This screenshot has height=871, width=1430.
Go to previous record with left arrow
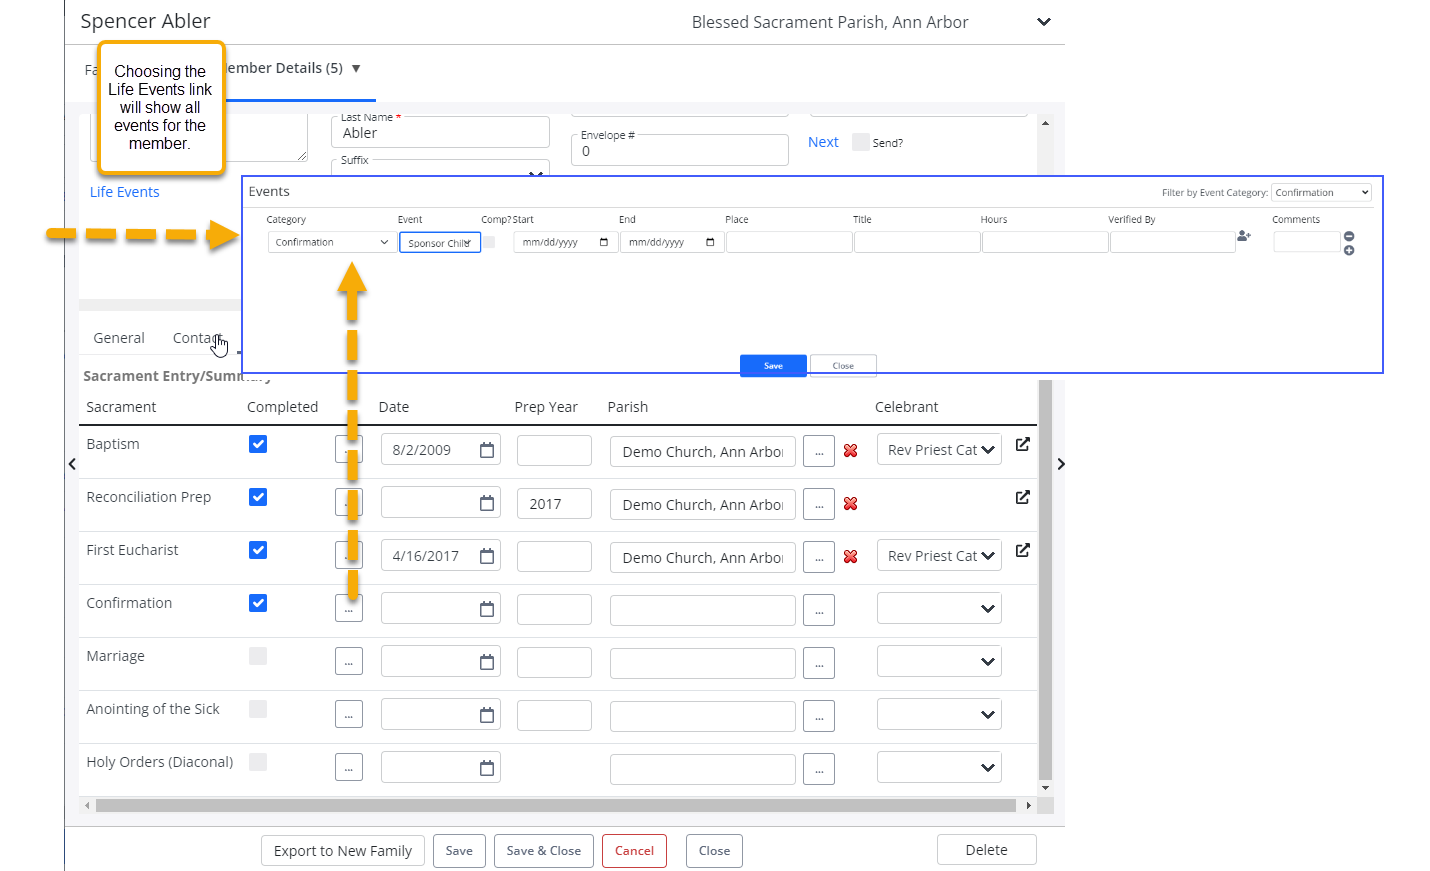click(72, 464)
